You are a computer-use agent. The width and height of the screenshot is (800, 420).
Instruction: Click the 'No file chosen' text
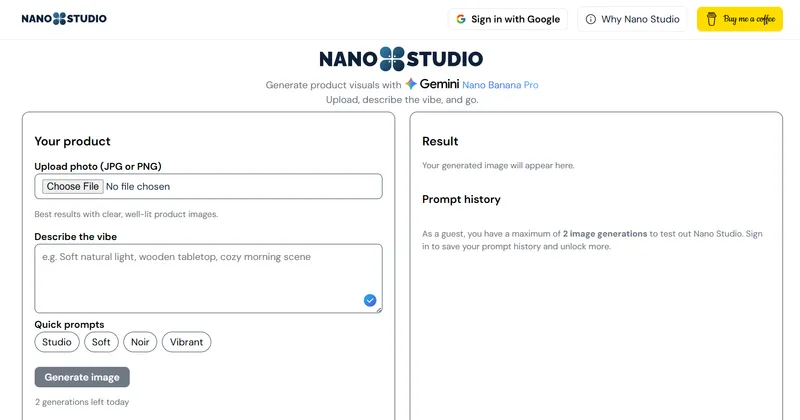tap(138, 186)
